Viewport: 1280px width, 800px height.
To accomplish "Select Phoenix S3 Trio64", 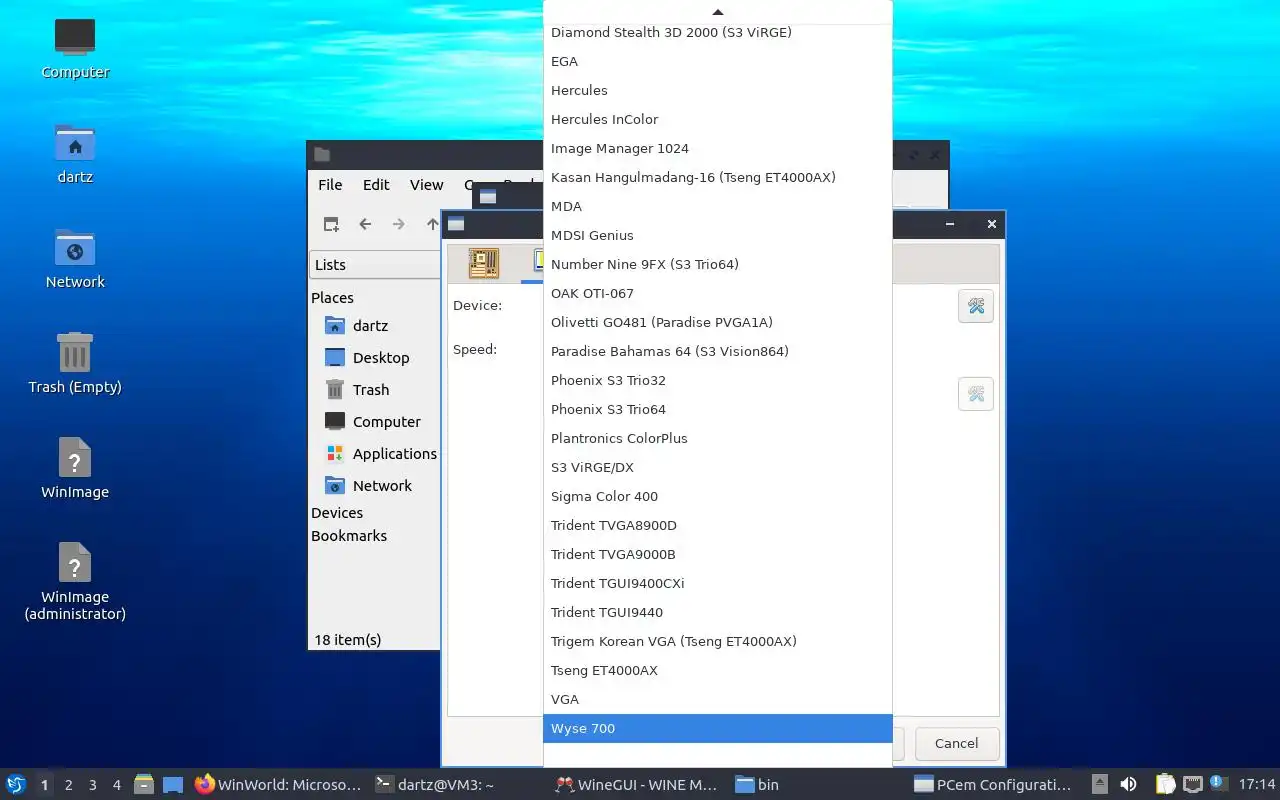I will 718,409.
